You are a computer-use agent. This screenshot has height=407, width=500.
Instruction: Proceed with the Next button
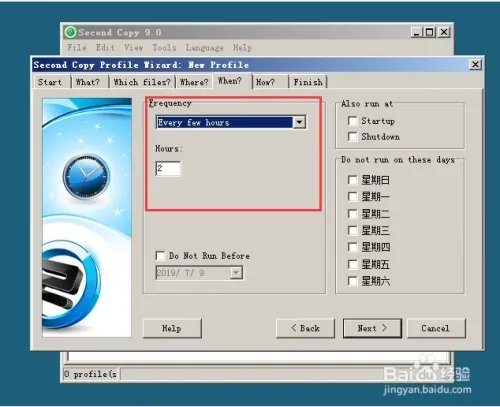point(372,328)
